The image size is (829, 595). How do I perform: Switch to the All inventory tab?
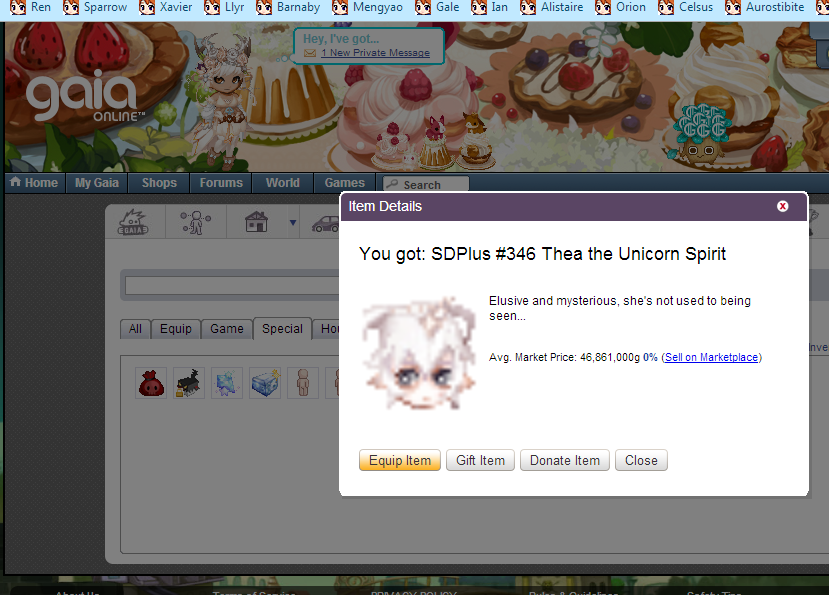pyautogui.click(x=135, y=329)
